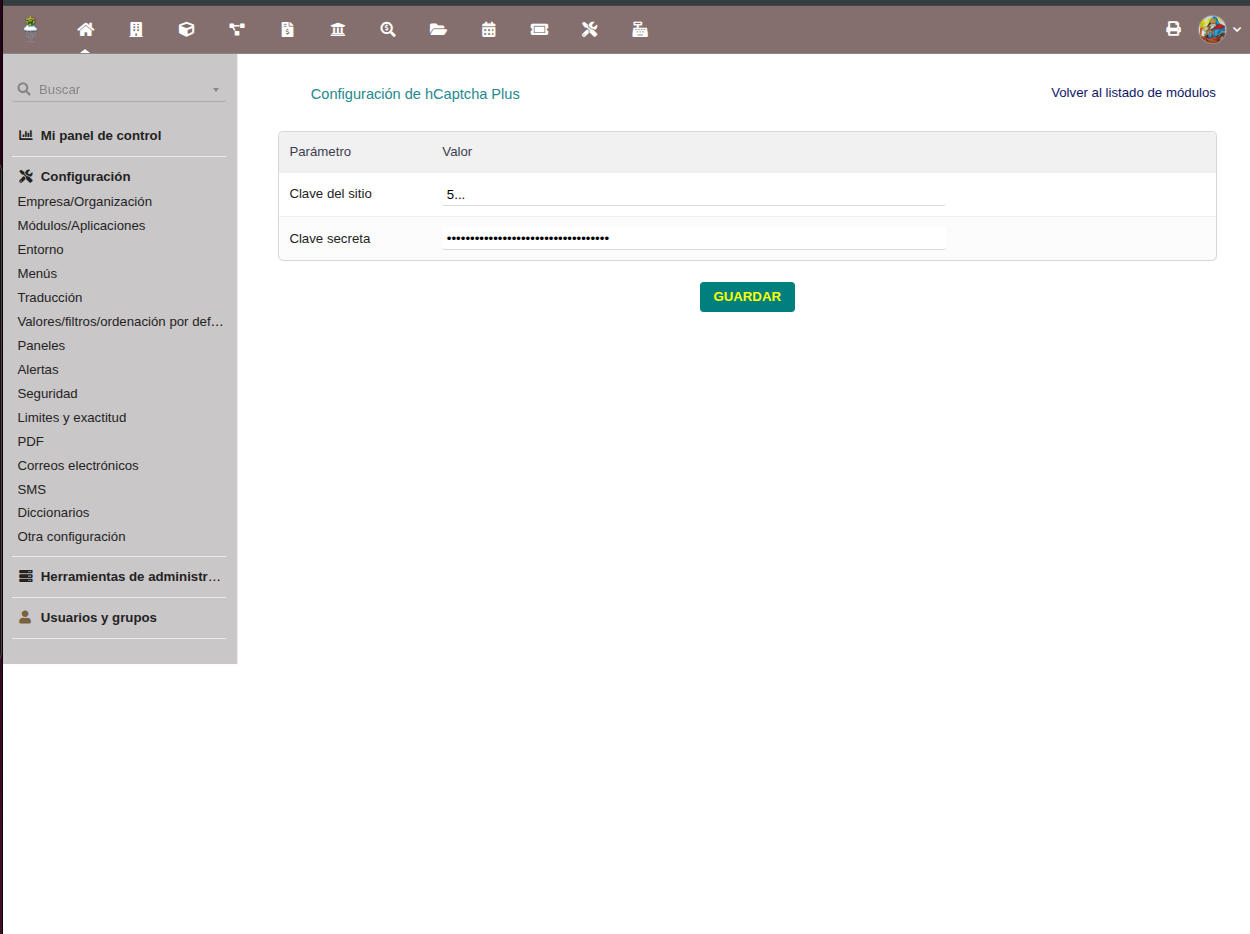Open Billing invoice document icon

(287, 29)
